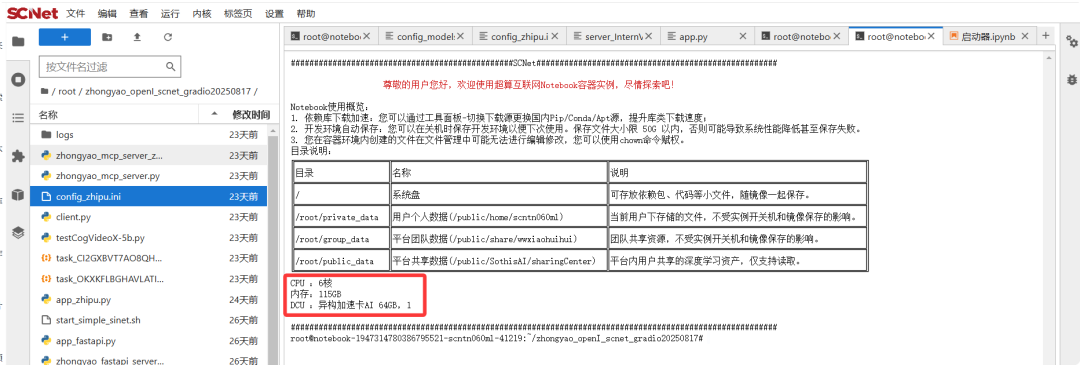Select the highlighted config_zhipu.ini file
Viewport: 1080px width, 365px height.
149,197
